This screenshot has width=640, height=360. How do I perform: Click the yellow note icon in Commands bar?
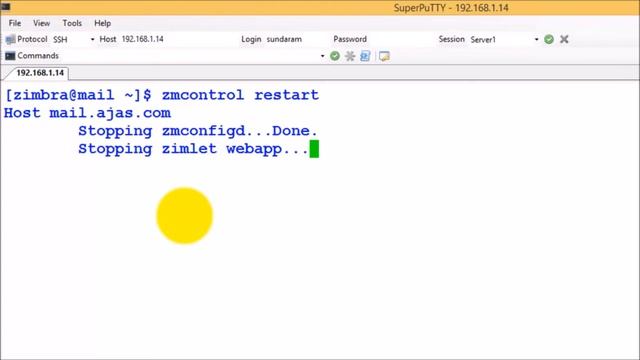pyautogui.click(x=384, y=56)
